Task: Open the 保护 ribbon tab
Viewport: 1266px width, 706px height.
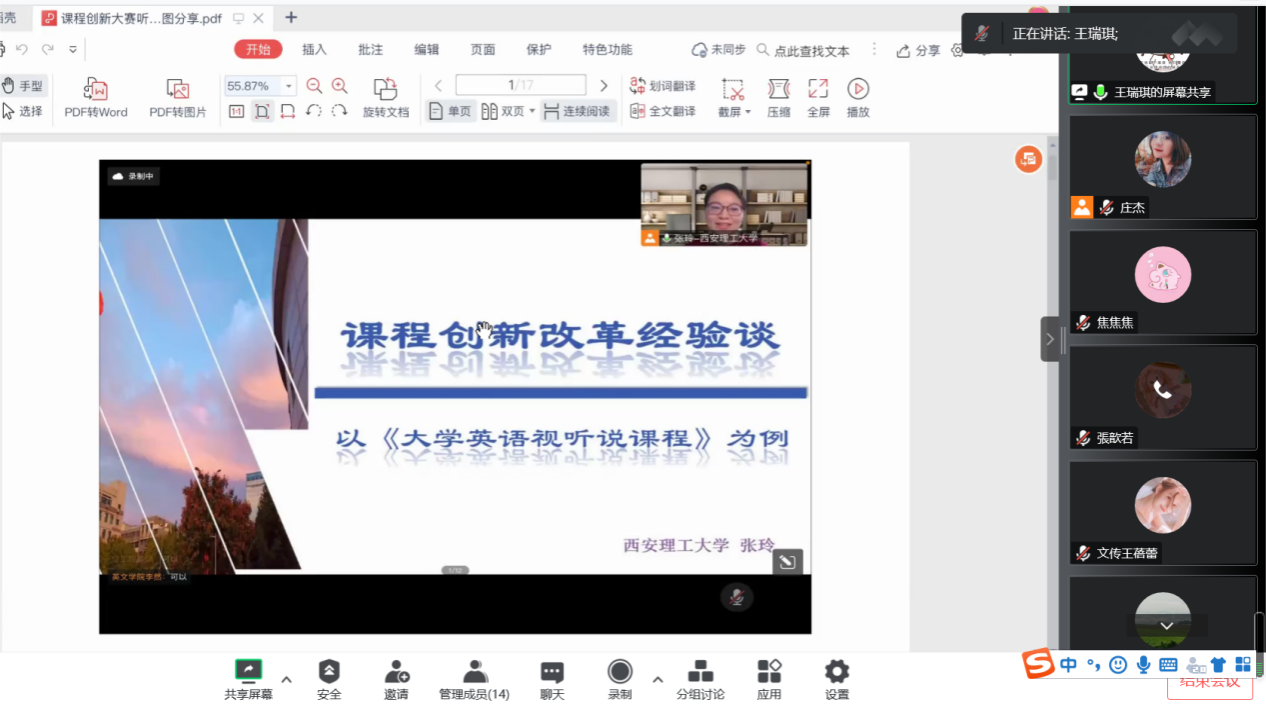Action: (539, 50)
